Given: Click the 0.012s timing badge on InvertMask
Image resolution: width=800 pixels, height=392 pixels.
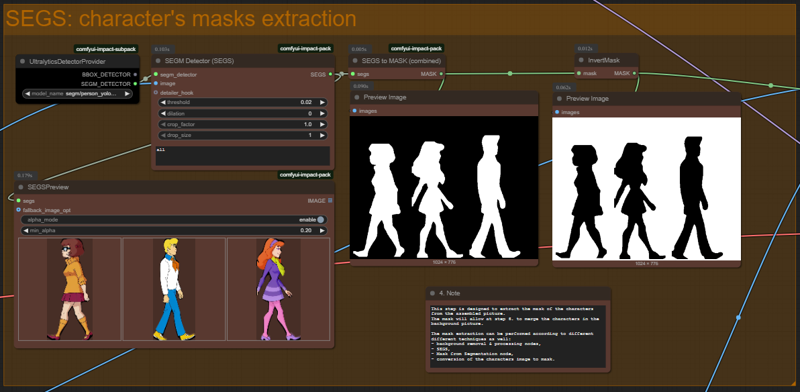Looking at the screenshot, I should [x=585, y=48].
